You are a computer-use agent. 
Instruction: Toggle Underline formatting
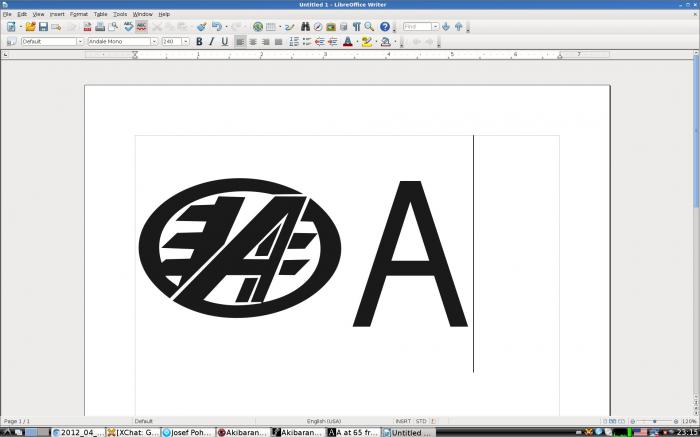coord(225,42)
